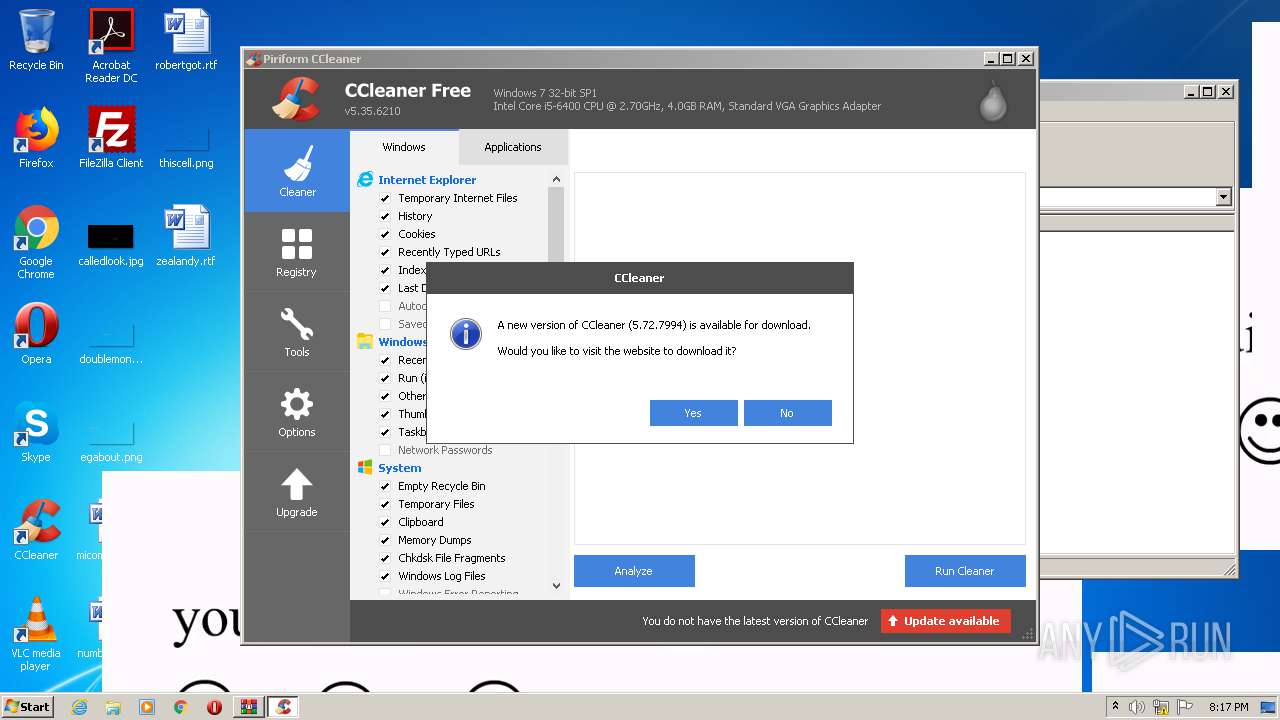Open the Upgrade section
The image size is (1280, 720).
click(x=297, y=492)
